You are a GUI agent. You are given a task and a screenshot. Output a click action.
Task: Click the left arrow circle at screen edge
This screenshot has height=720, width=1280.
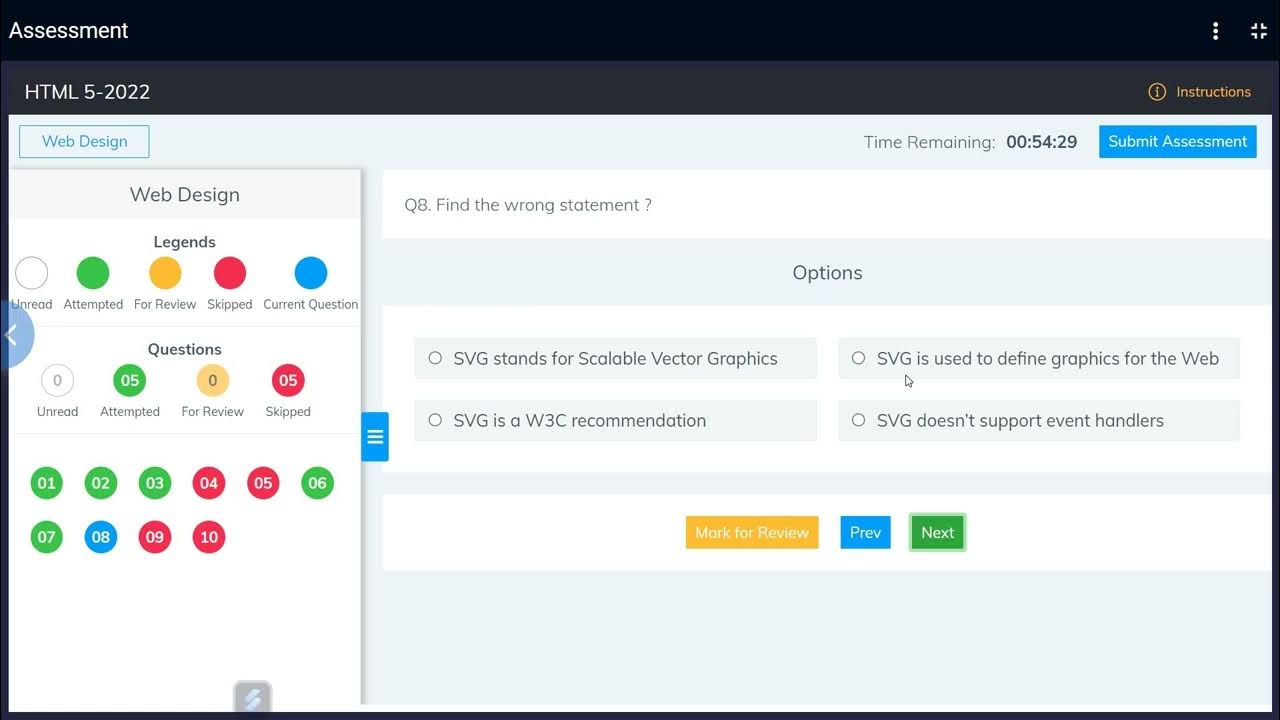(14, 335)
